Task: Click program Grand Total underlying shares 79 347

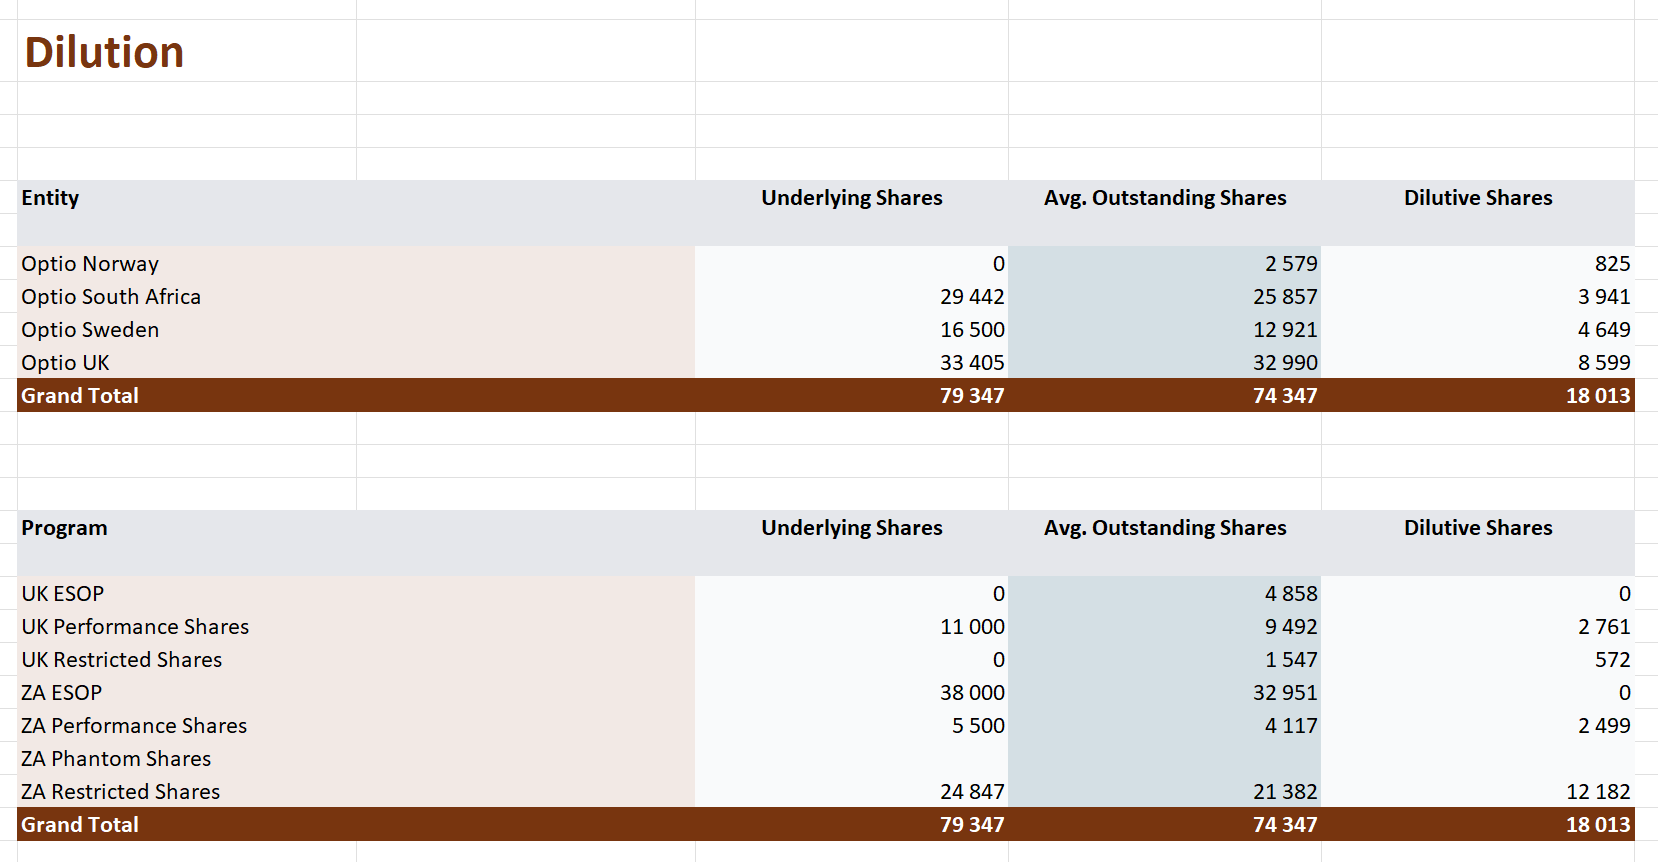Action: 972,825
